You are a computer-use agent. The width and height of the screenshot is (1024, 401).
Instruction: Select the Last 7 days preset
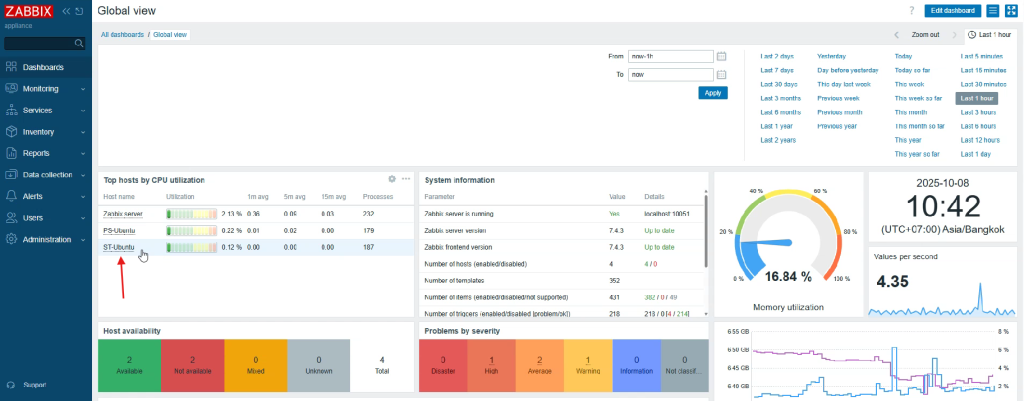click(777, 70)
